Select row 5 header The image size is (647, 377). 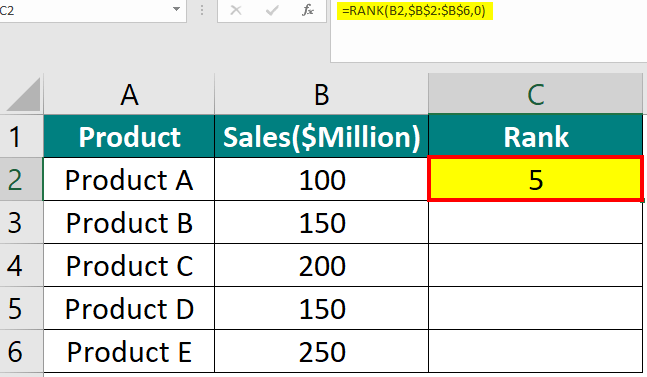(21, 309)
